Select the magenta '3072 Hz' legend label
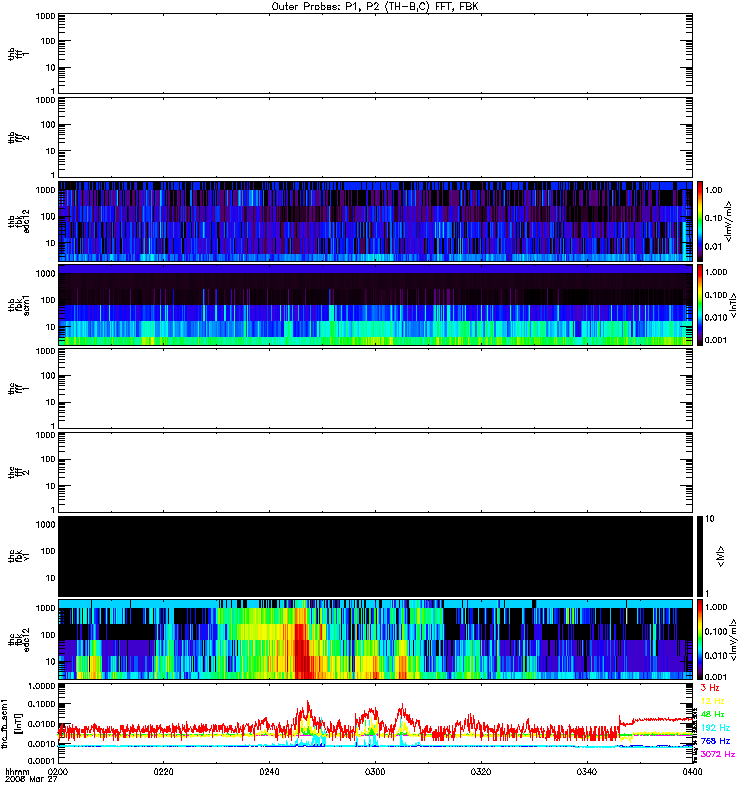Image resolution: width=750 pixels, height=800 pixels. 718,754
